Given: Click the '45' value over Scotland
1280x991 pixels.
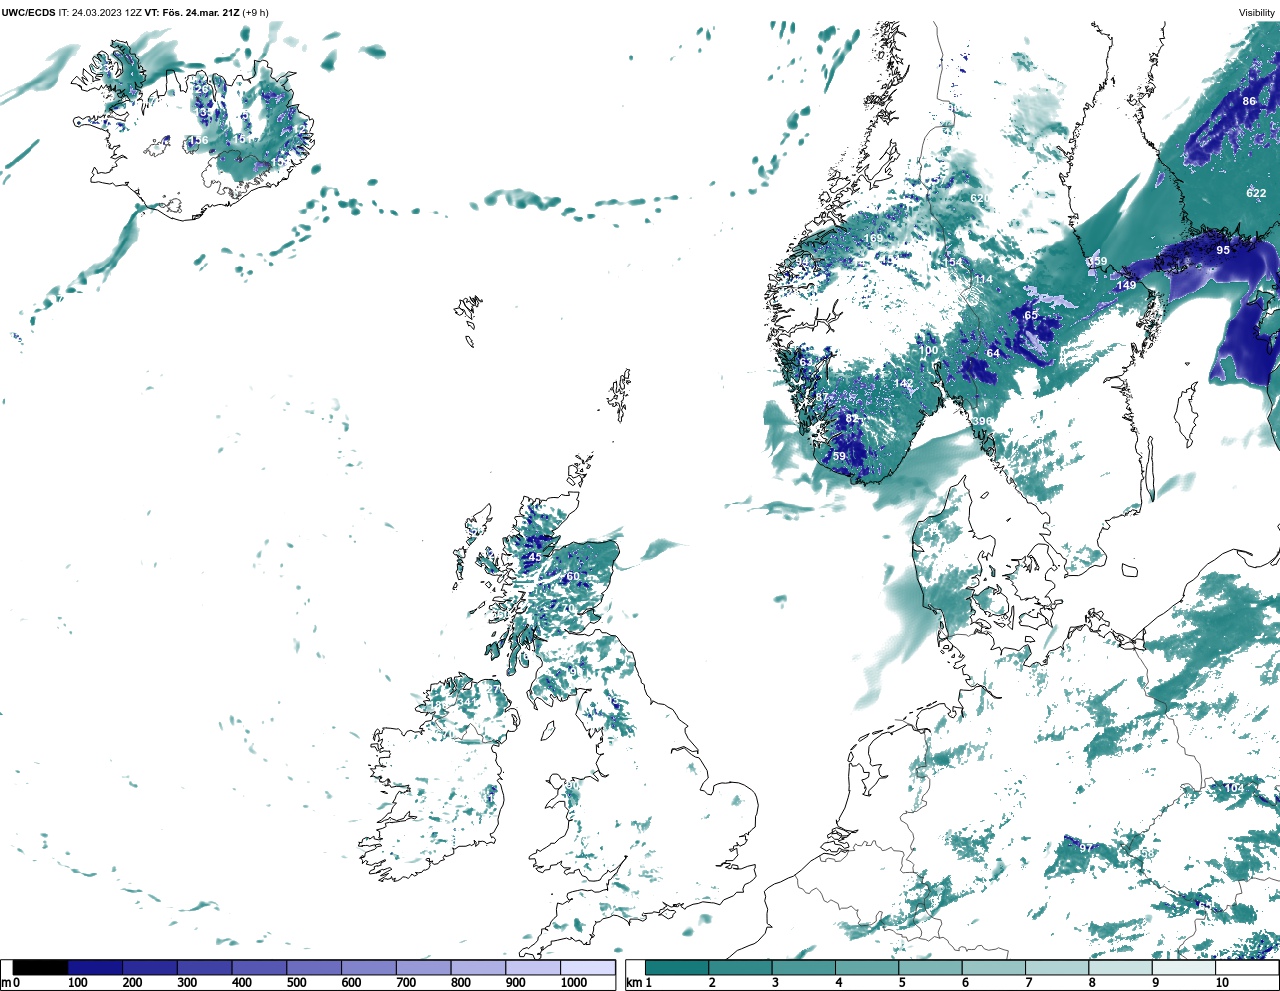Looking at the screenshot, I should pyautogui.click(x=535, y=557).
